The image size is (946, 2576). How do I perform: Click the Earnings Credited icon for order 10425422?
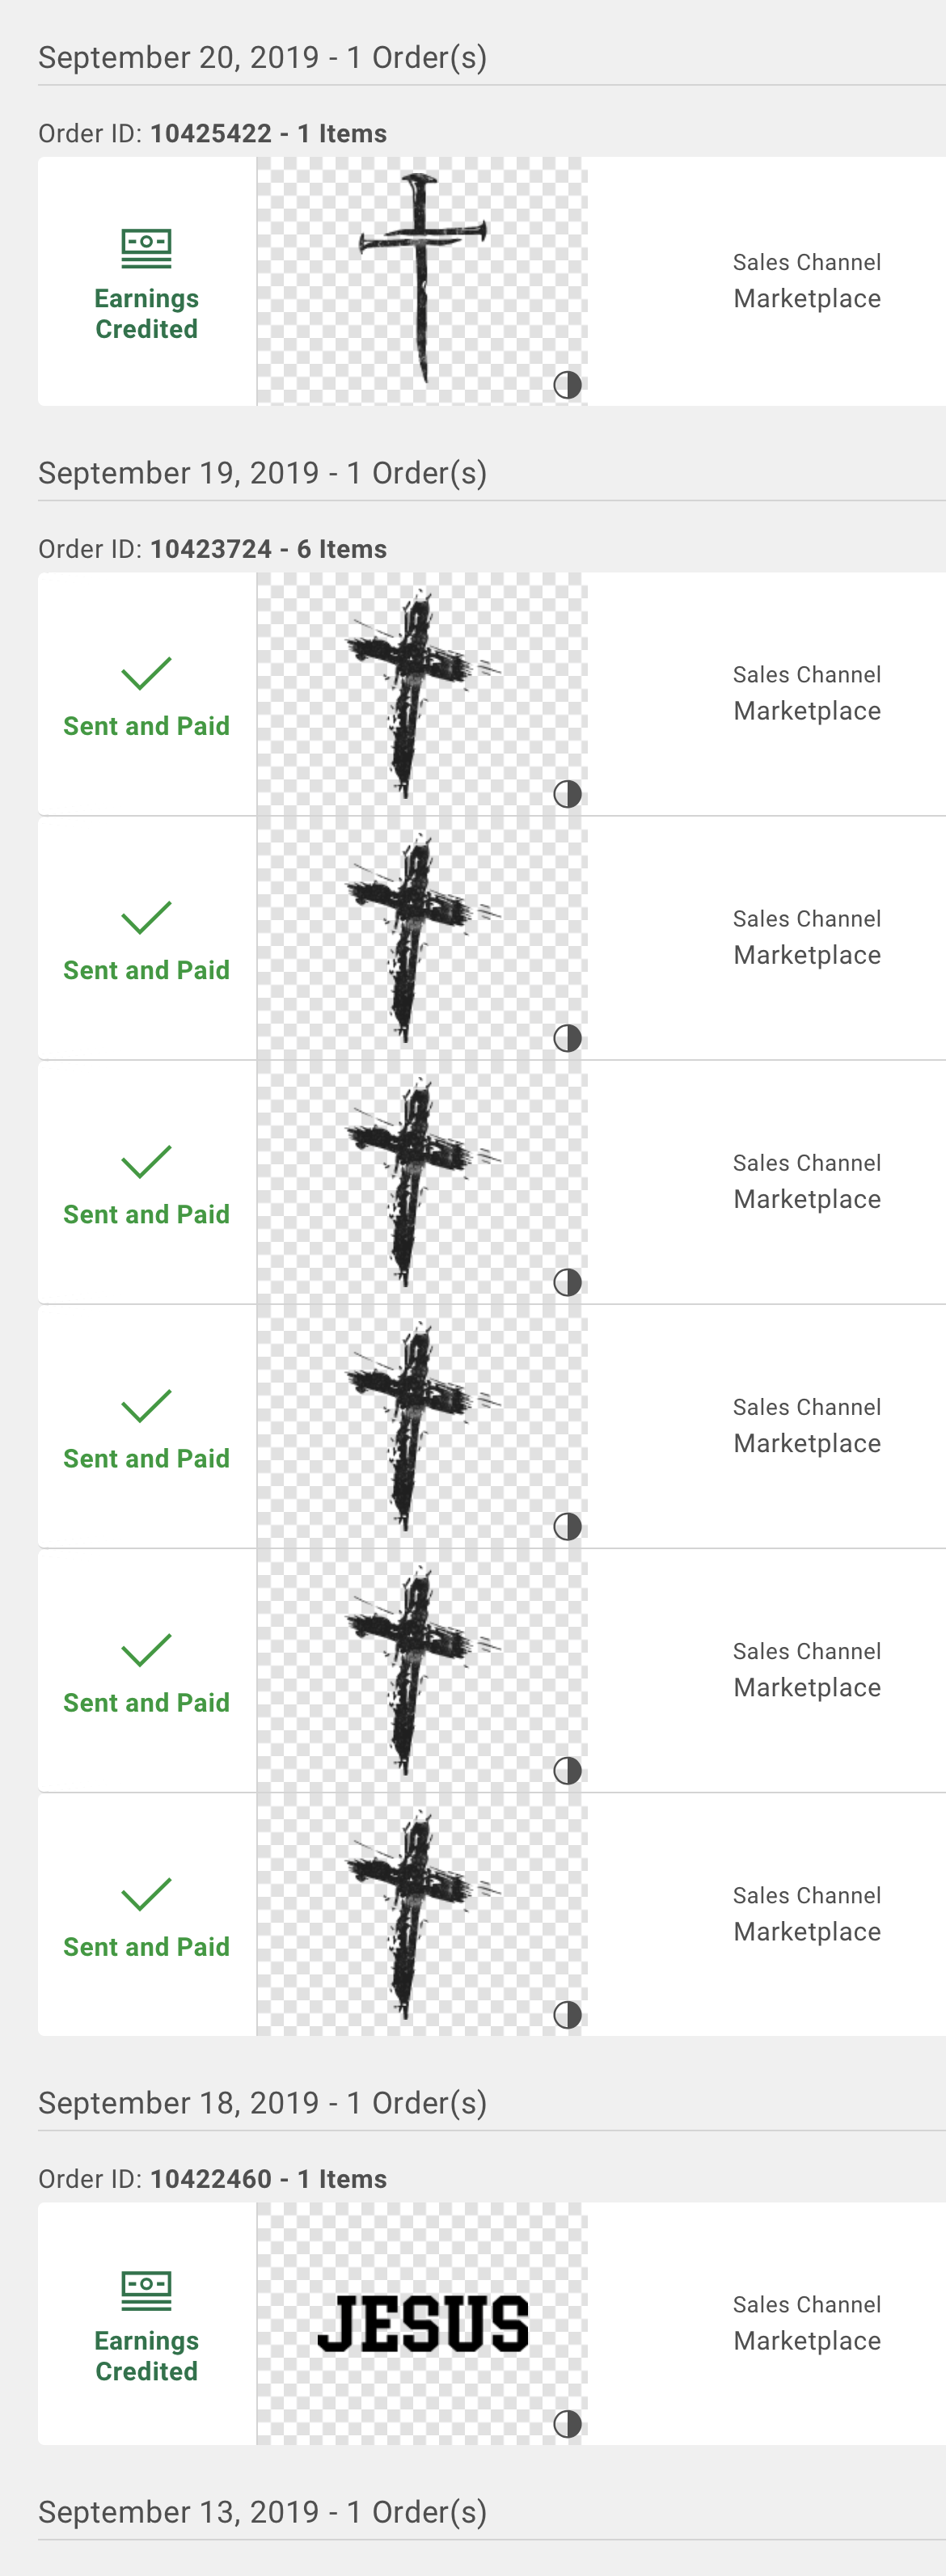tap(146, 248)
